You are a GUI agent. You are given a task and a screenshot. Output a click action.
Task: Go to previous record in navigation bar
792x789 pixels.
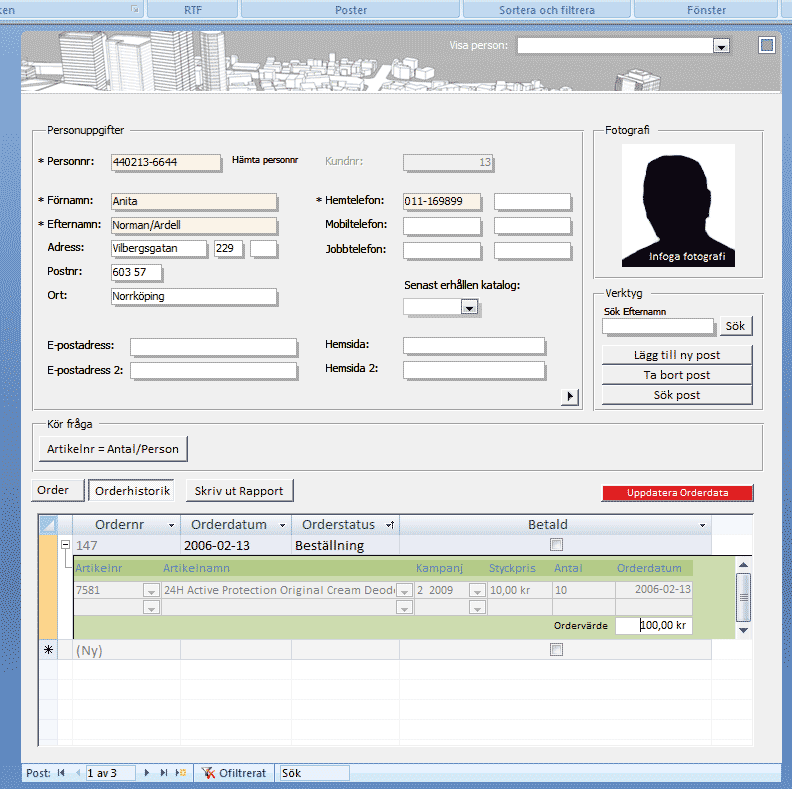click(x=78, y=772)
